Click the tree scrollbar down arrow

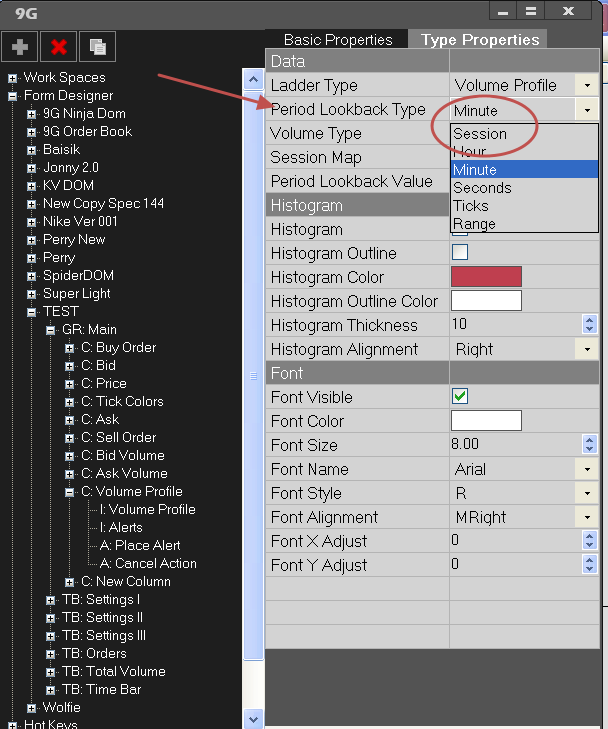coord(253,719)
